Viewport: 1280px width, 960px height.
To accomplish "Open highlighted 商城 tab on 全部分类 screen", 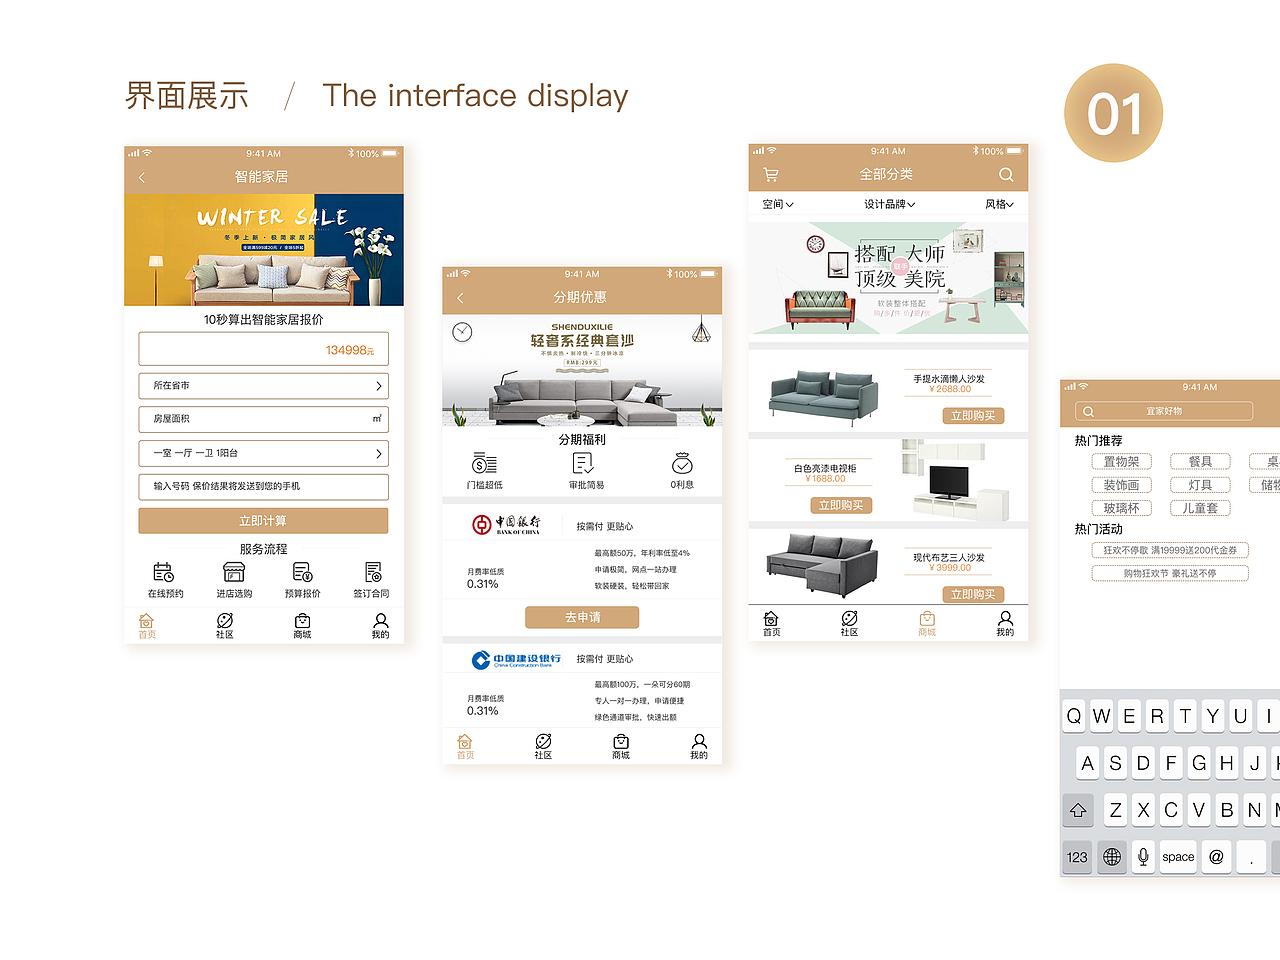I will coord(927,624).
